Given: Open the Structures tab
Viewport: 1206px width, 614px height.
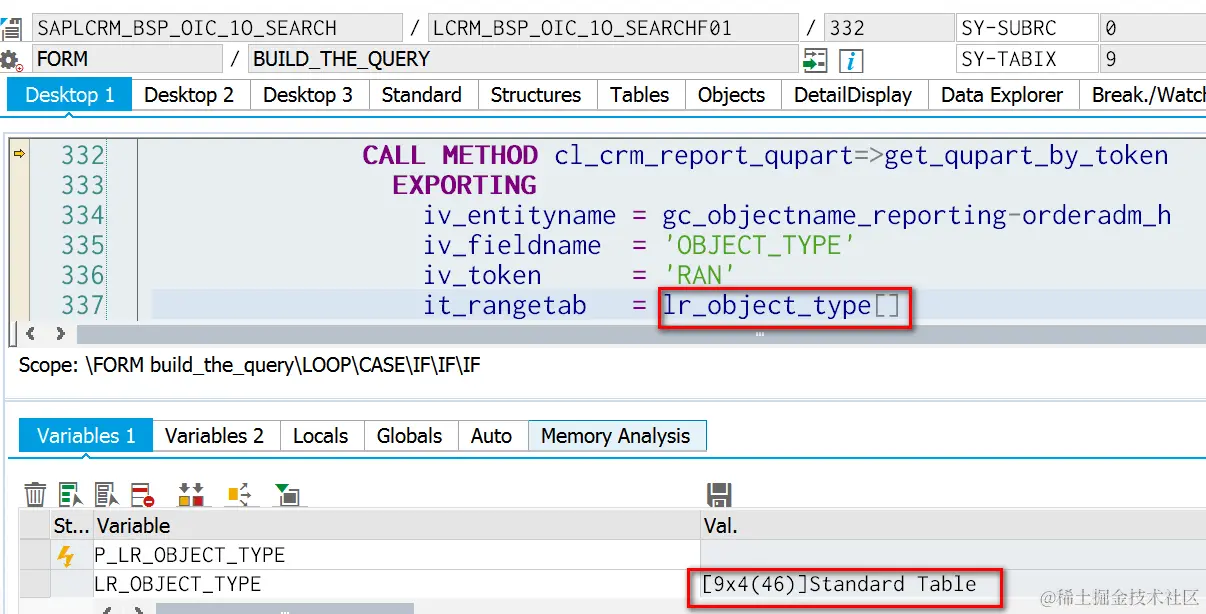Looking at the screenshot, I should coord(536,95).
